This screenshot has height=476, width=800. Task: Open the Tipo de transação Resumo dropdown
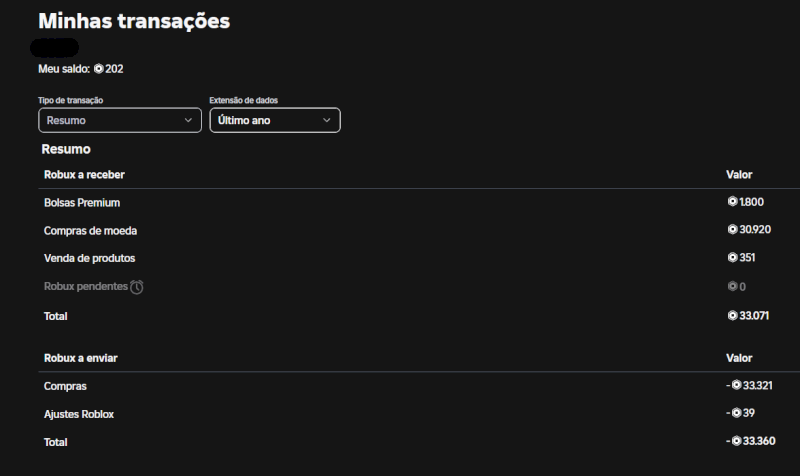coord(119,120)
